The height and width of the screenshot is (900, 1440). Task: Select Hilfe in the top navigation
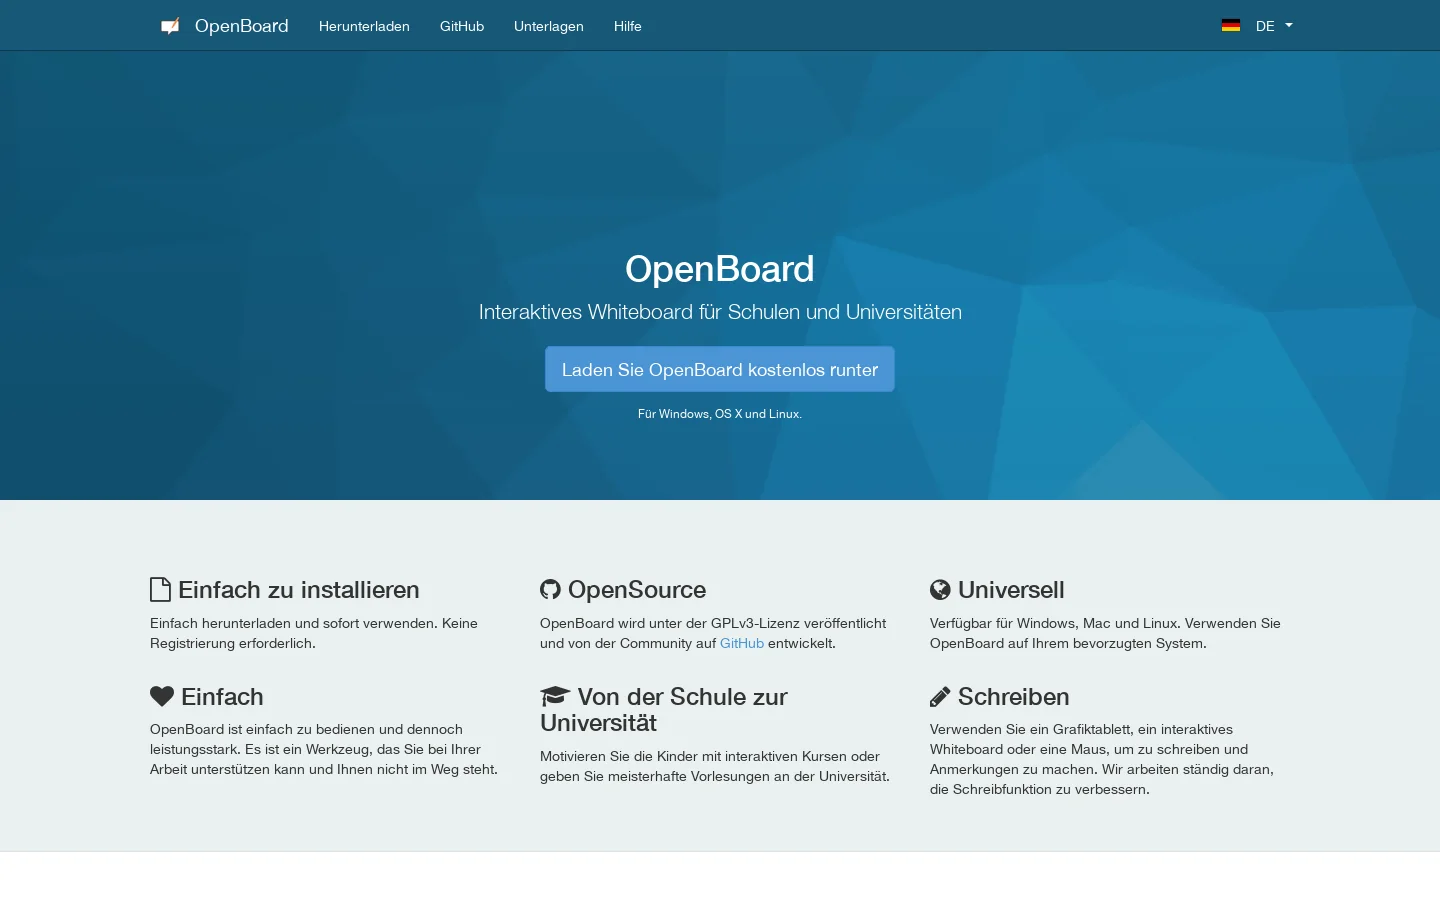pos(628,26)
